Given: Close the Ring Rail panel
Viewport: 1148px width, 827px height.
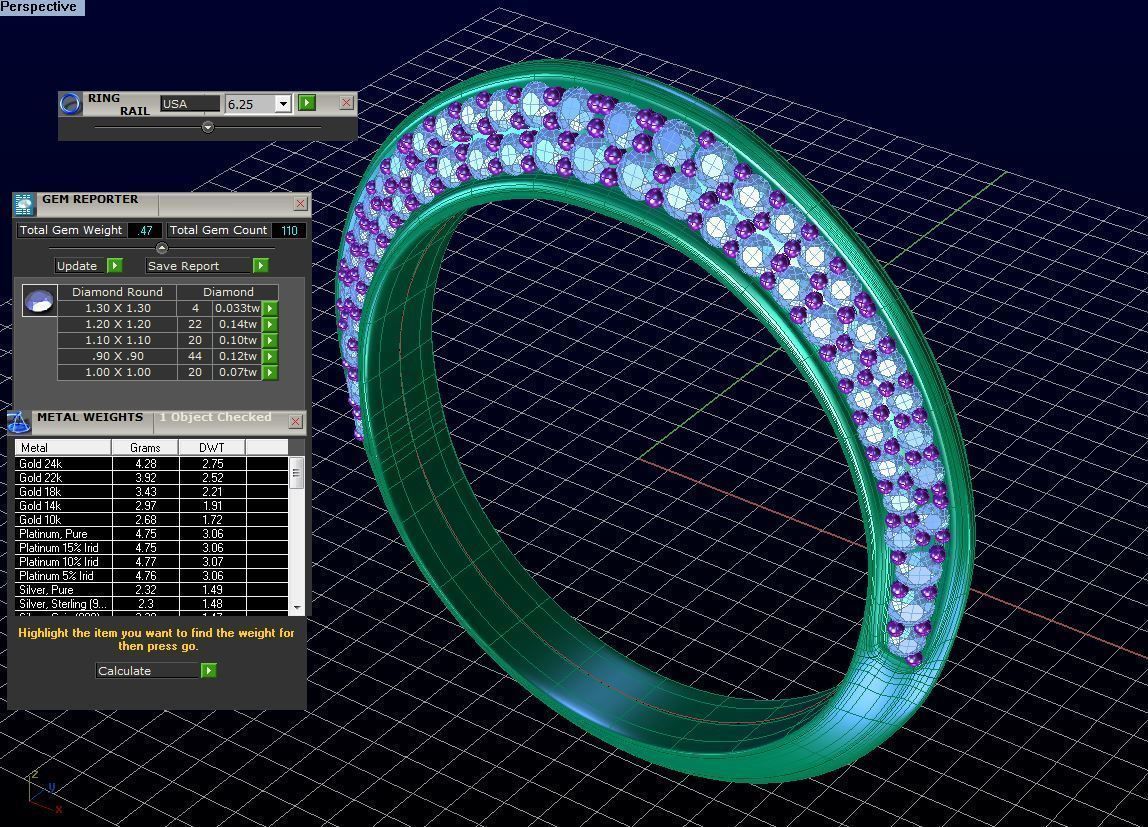Looking at the screenshot, I should pos(346,102).
